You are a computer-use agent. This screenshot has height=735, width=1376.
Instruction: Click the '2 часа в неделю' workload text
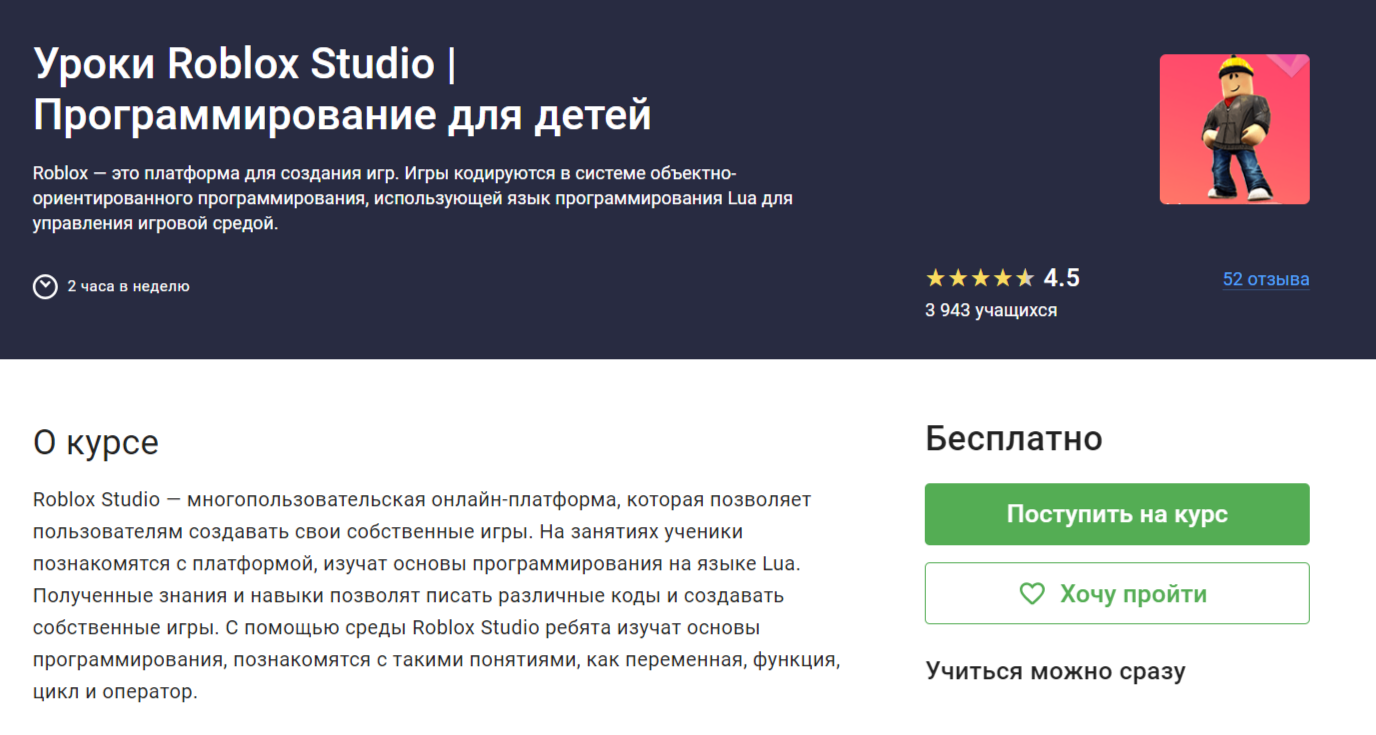coord(128,287)
